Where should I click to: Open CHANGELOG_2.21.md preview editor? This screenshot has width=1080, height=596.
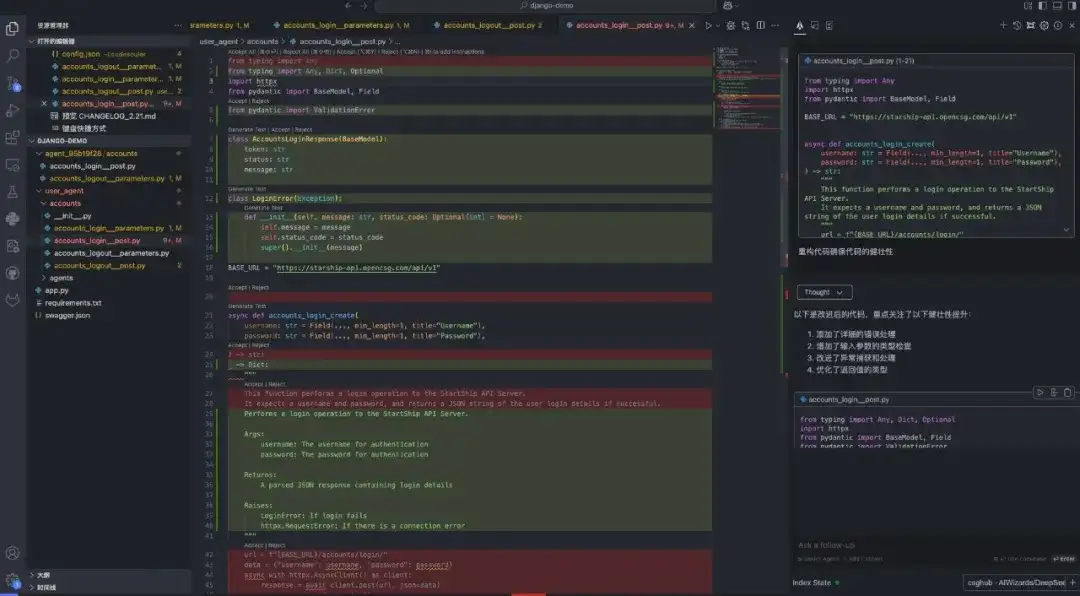[107, 116]
